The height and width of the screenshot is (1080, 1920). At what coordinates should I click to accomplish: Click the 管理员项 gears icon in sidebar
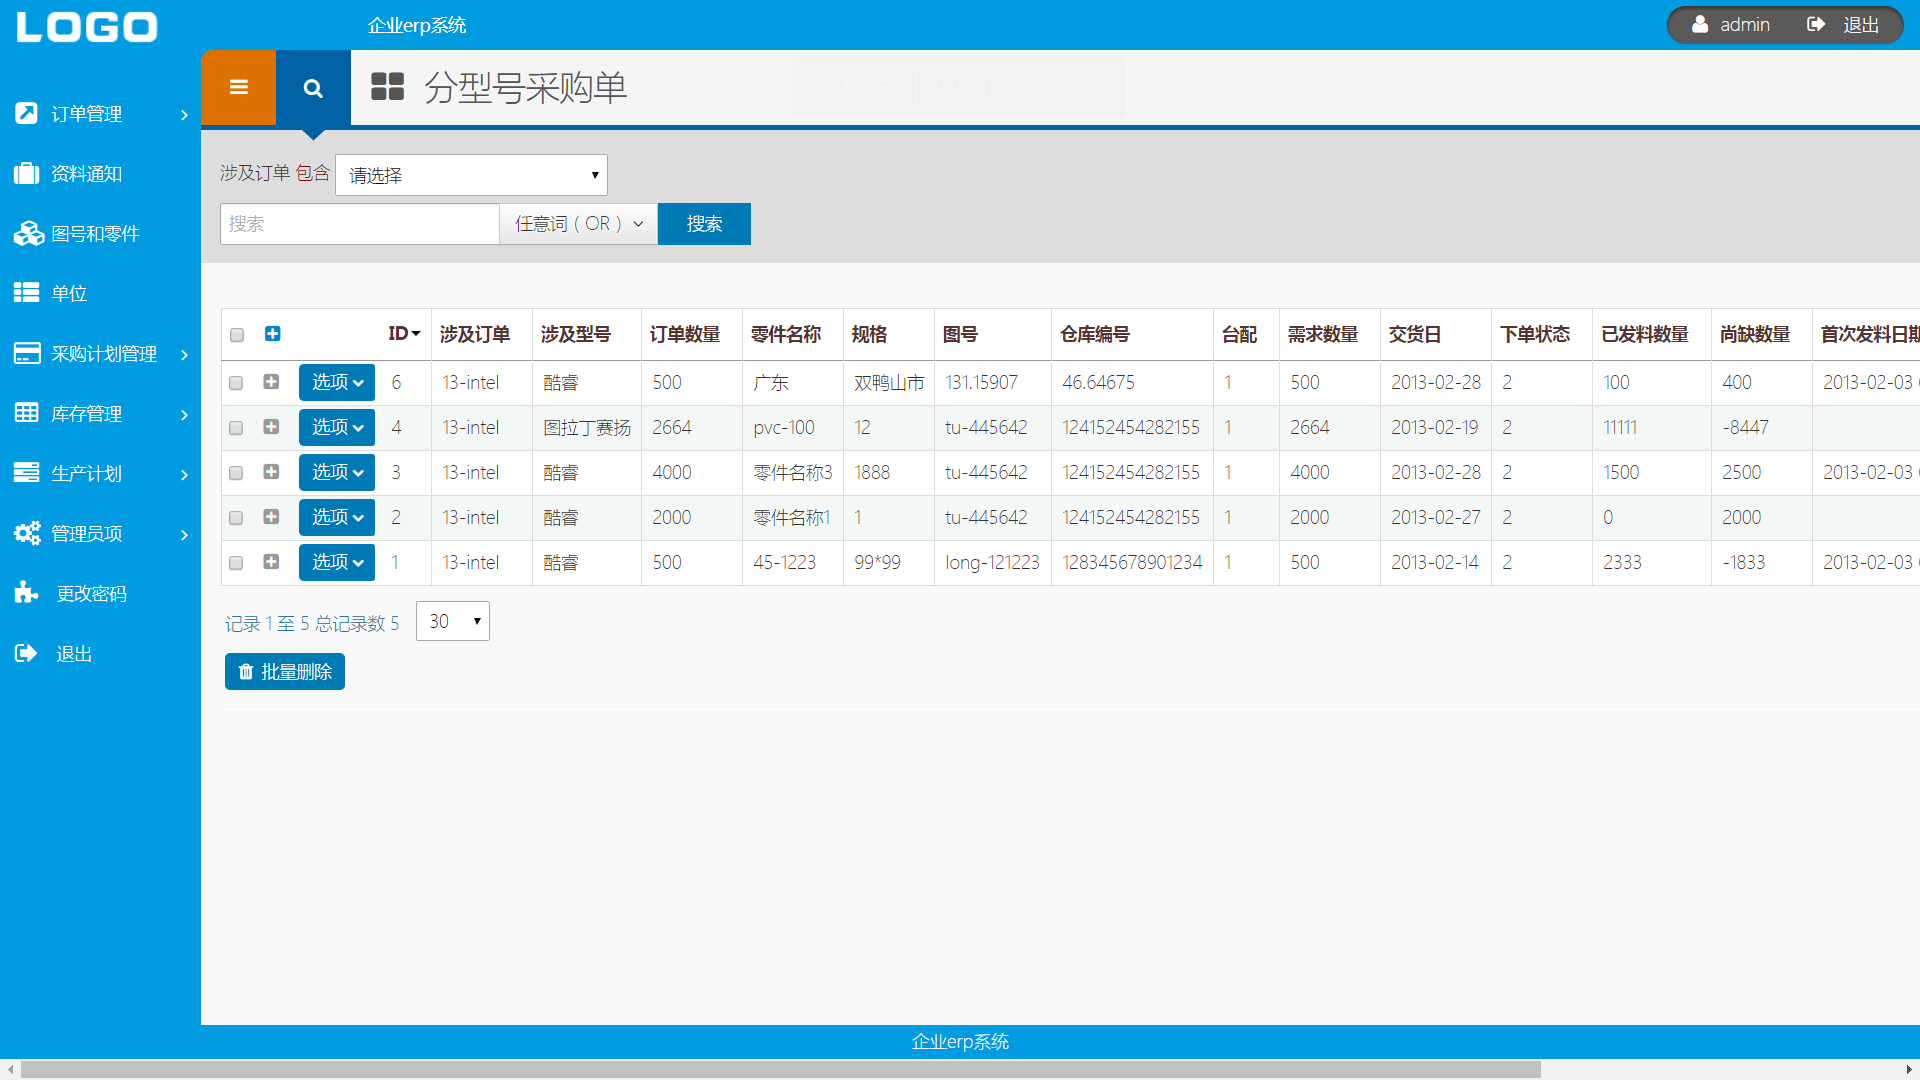27,533
